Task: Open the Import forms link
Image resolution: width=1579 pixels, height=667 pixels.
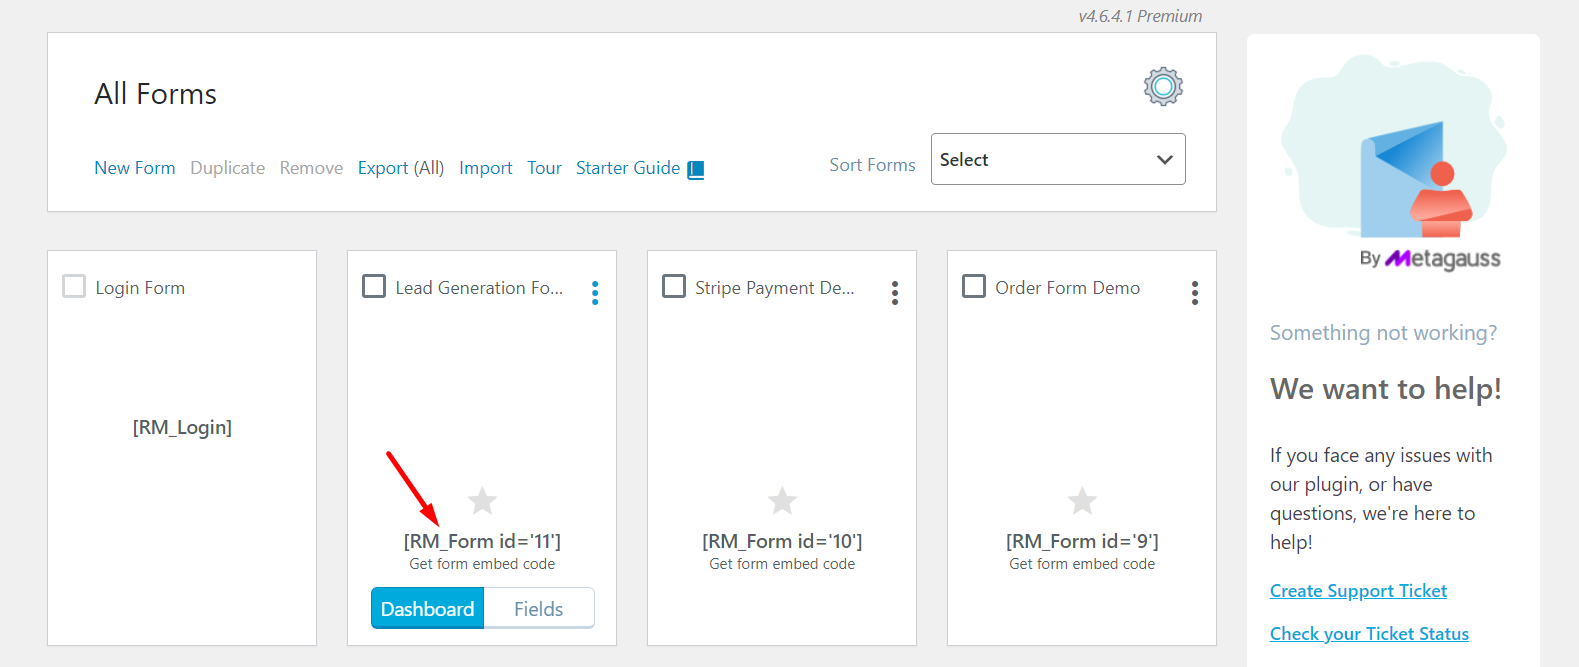Action: (485, 168)
